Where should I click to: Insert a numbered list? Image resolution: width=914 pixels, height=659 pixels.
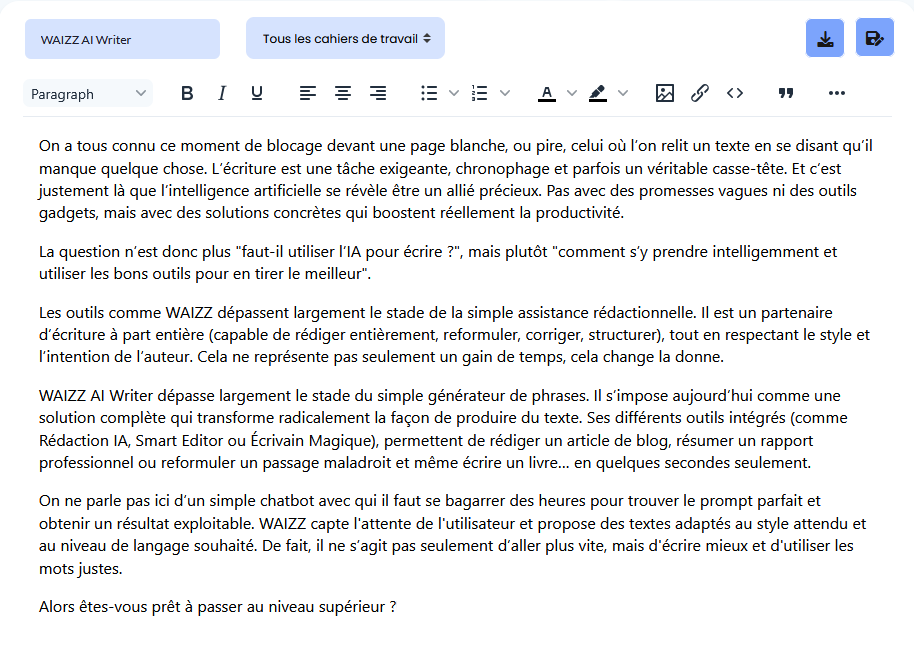(x=480, y=93)
